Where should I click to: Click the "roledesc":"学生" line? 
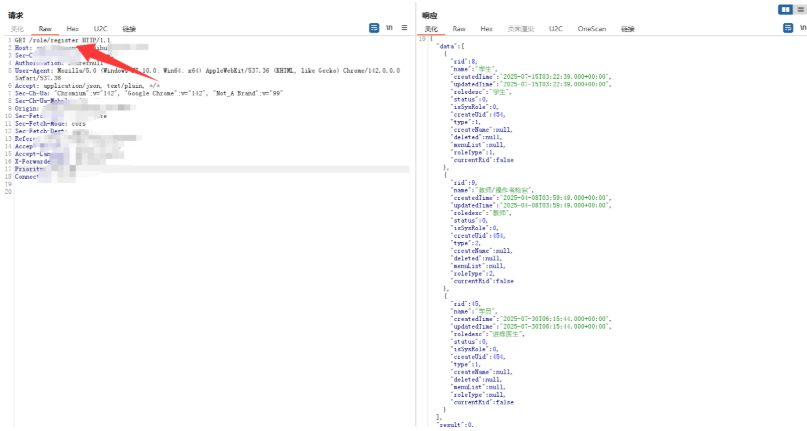[x=481, y=92]
